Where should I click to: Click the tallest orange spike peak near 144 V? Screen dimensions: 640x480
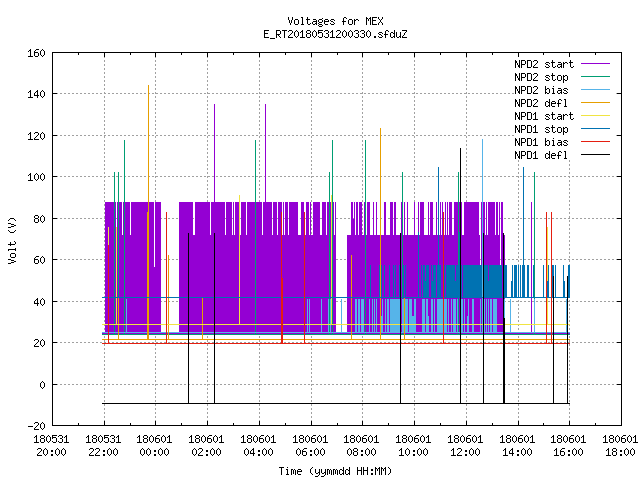[x=149, y=86]
